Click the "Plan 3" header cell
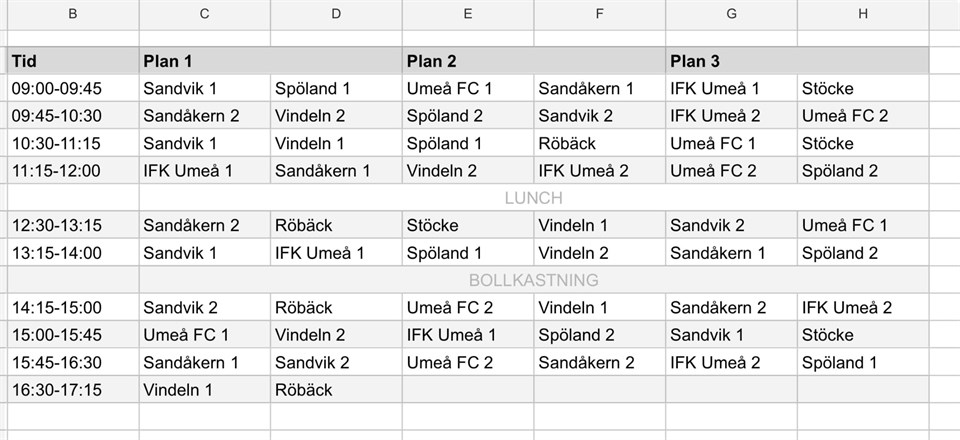 796,60
